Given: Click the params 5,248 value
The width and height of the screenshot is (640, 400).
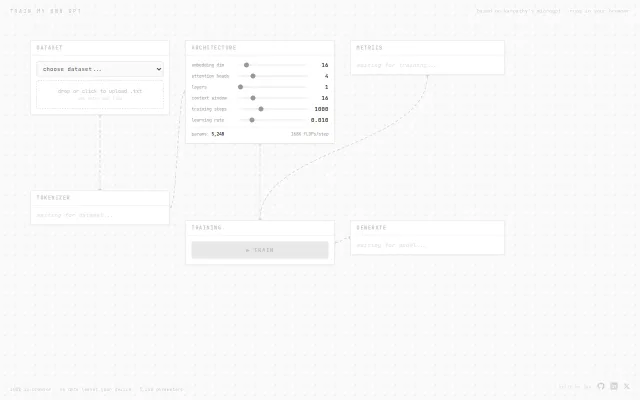Looking at the screenshot, I should click(218, 134).
